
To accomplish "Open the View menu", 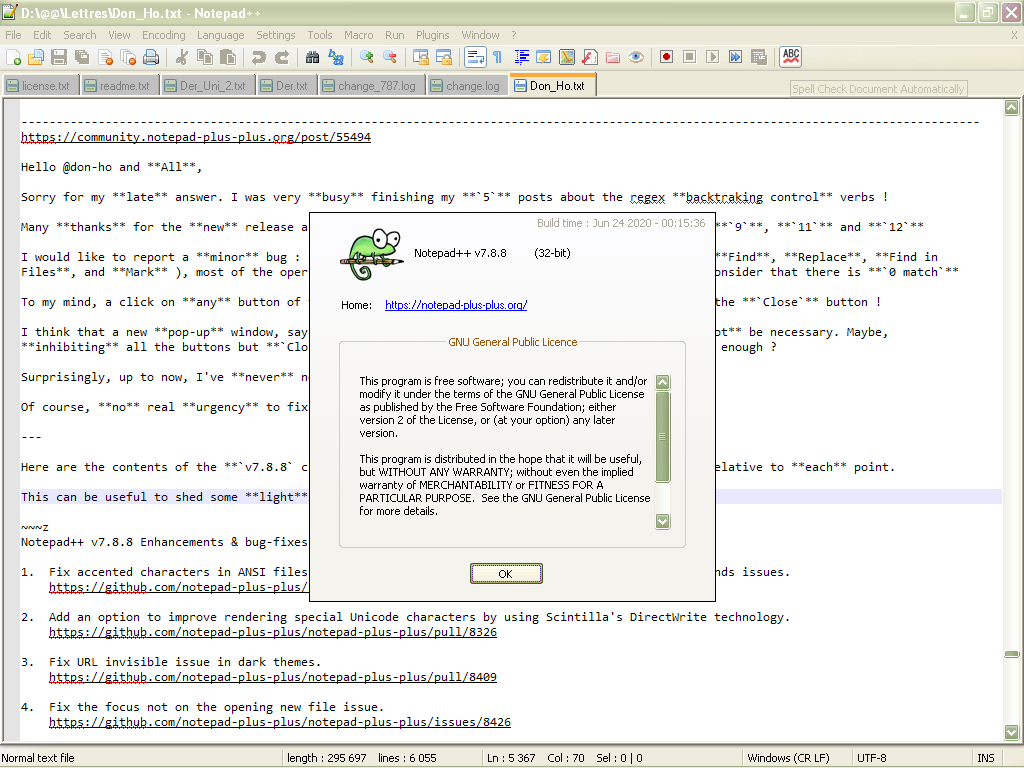I will click(119, 35).
